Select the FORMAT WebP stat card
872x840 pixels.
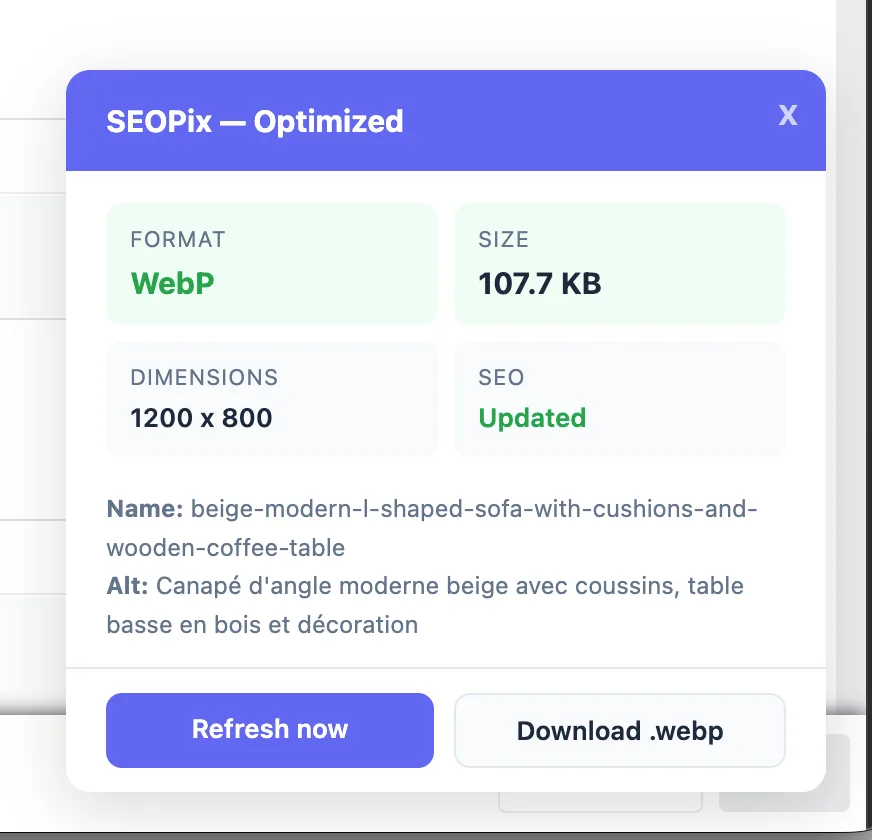(271, 263)
